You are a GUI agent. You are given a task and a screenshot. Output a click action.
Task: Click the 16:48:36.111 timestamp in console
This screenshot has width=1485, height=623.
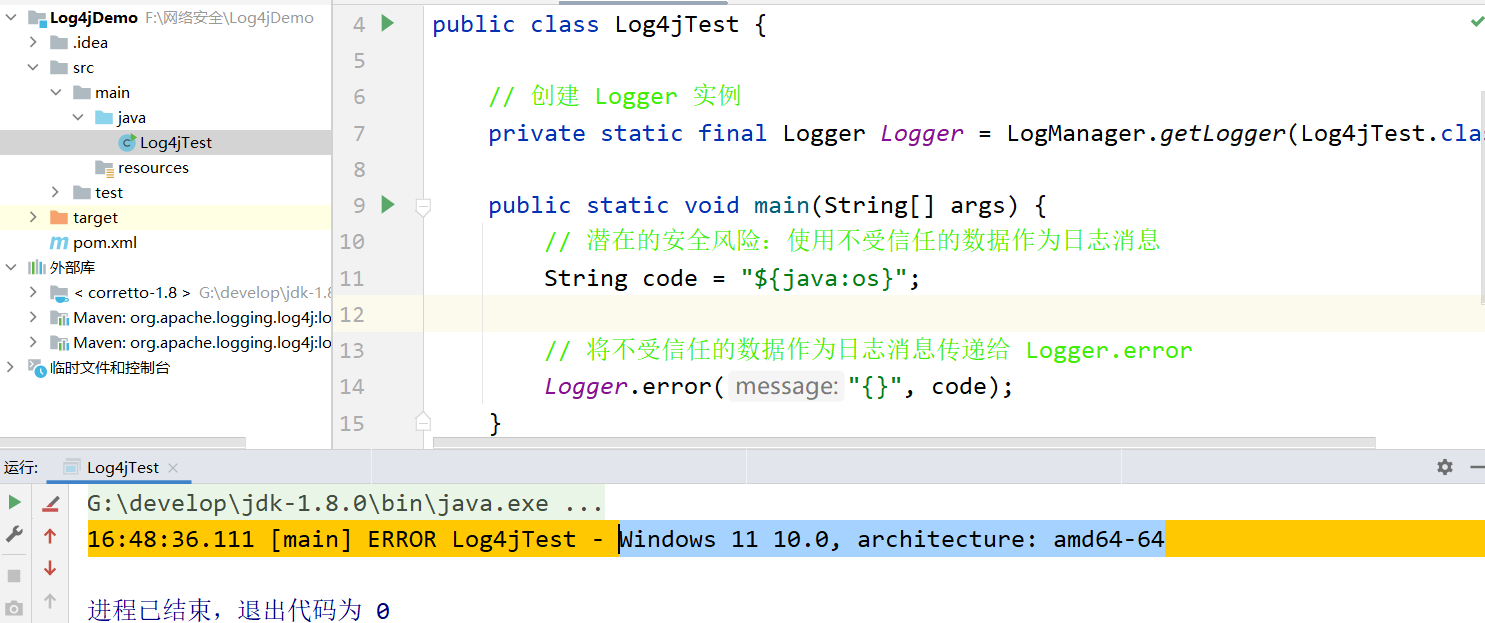pos(171,540)
